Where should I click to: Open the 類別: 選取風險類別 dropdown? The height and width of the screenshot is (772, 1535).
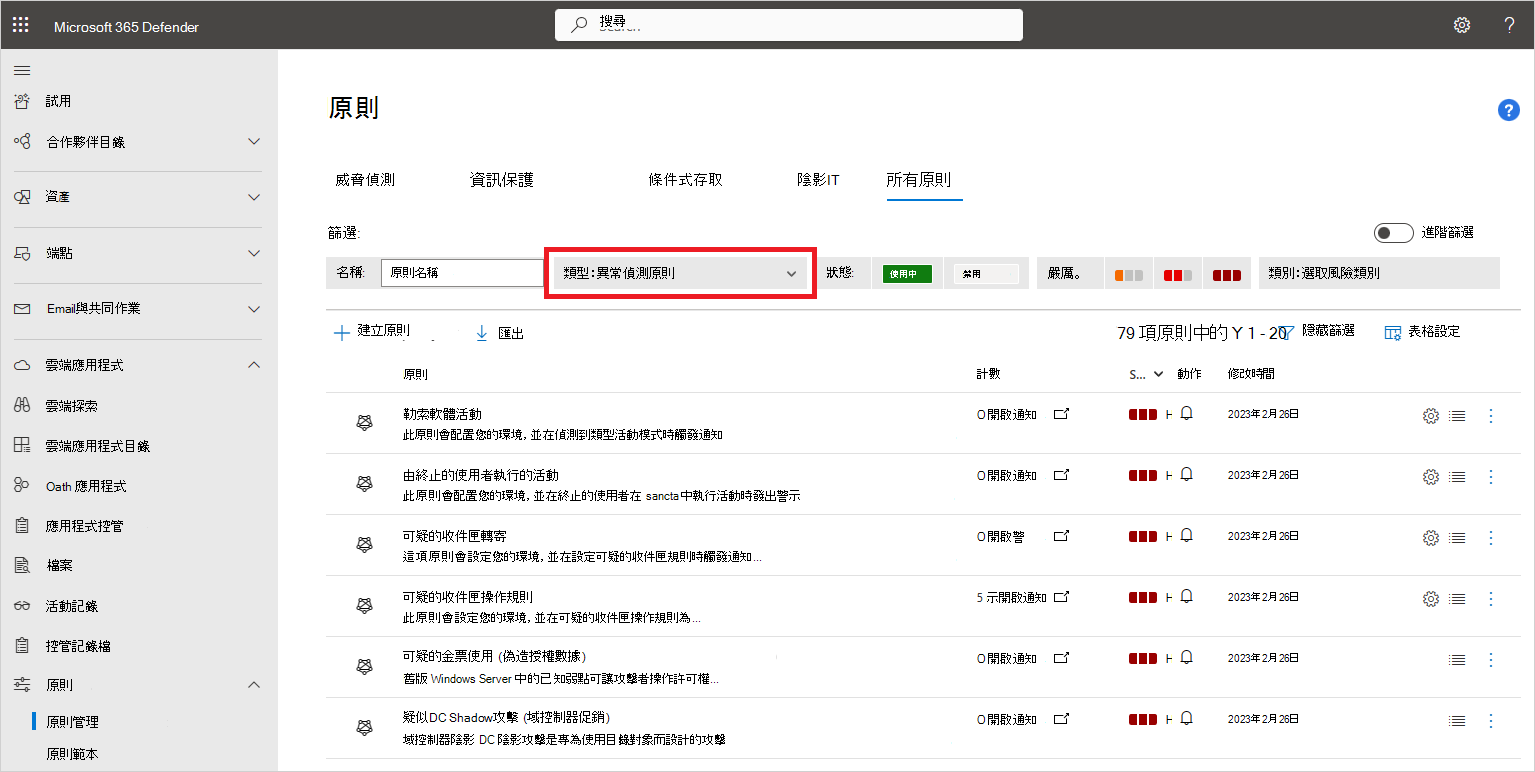coord(1379,273)
